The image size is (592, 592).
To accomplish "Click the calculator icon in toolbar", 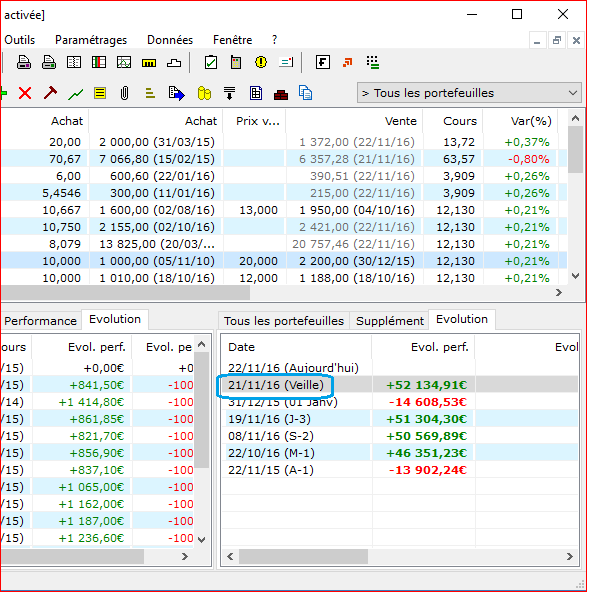I will (x=236, y=62).
